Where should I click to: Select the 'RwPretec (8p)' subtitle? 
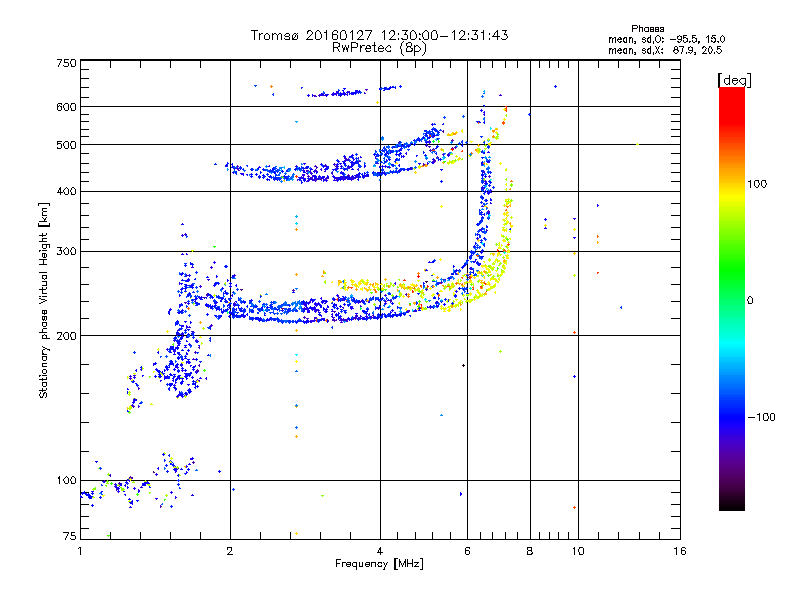(379, 48)
